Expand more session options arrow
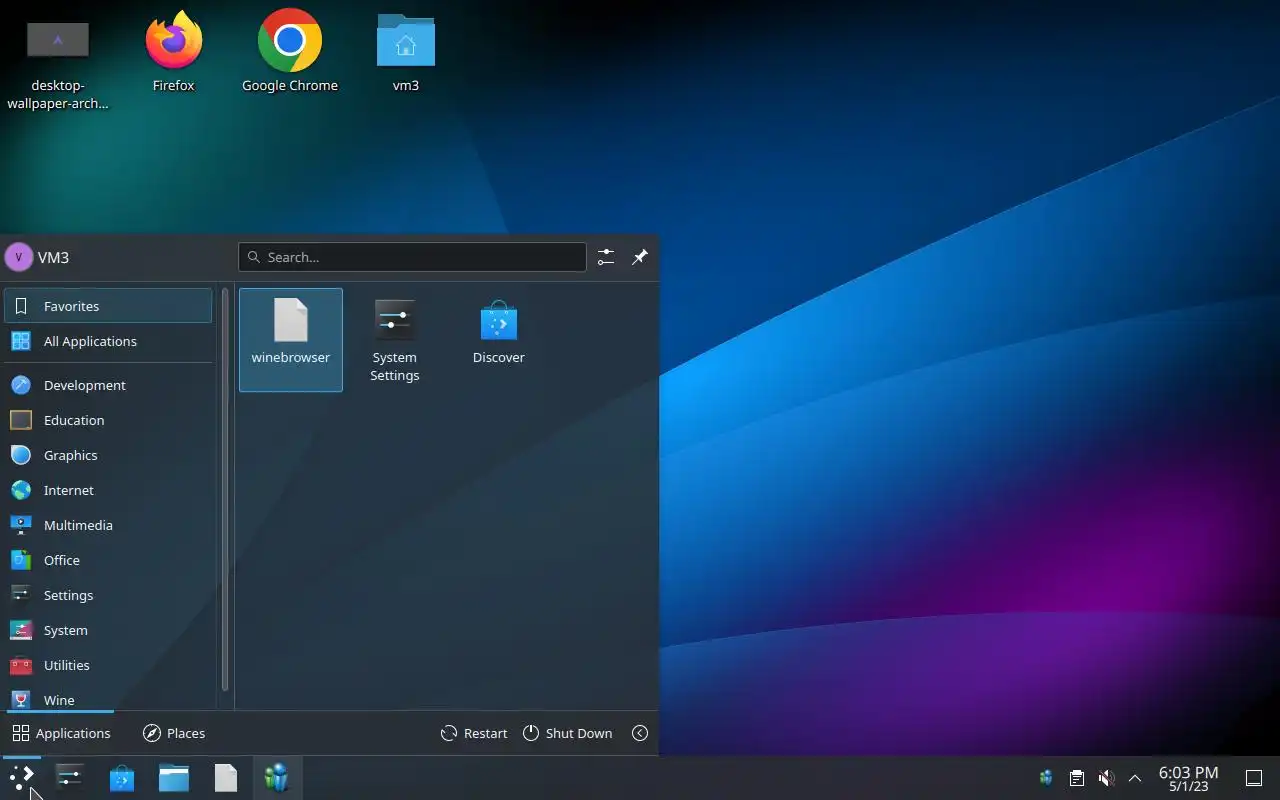Screen dimensions: 1280x800 click(x=640, y=733)
